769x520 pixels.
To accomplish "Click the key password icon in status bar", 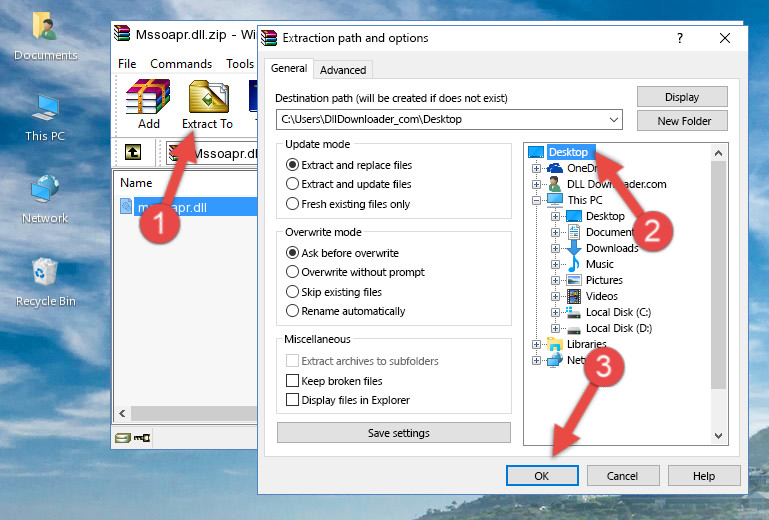I will 142,438.
